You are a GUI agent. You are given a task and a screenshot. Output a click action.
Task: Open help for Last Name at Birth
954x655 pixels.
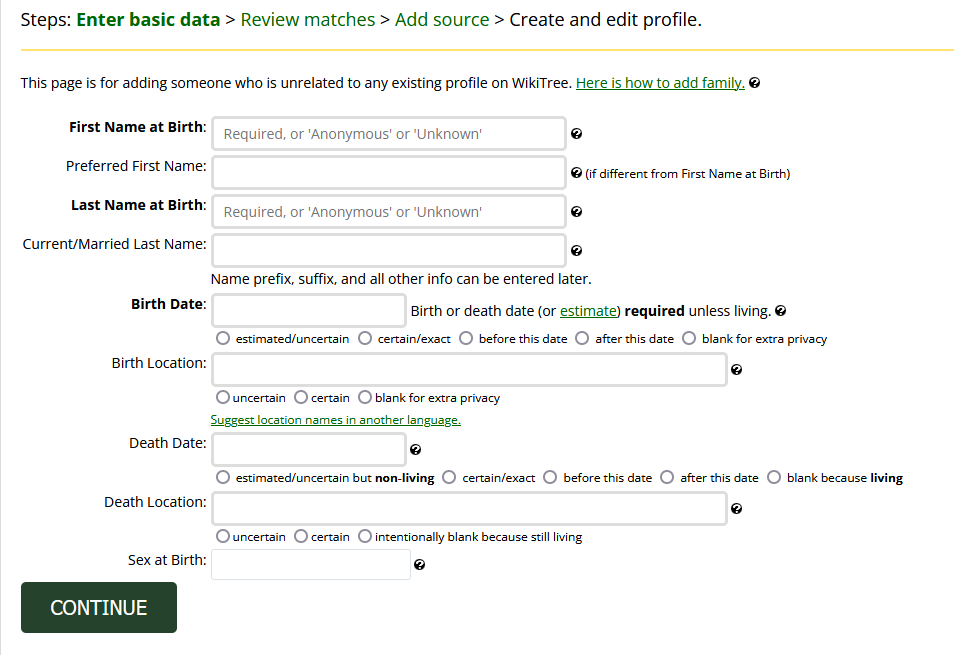pos(577,211)
